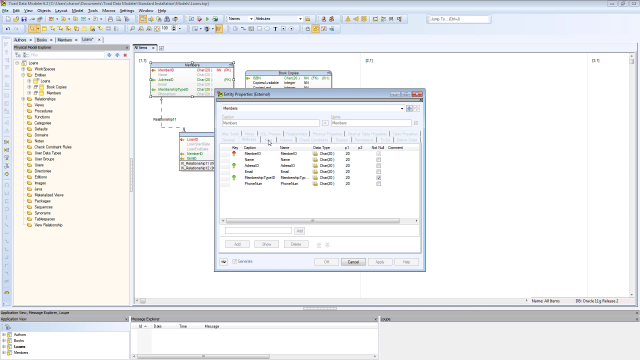Open the Indexes tab in dialog
The width and height of the screenshot is (640, 360).
click(x=286, y=140)
